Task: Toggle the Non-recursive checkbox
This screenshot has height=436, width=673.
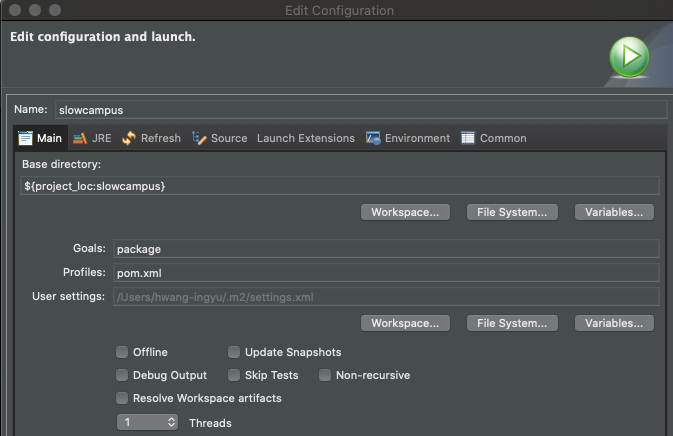Action: pyautogui.click(x=325, y=375)
